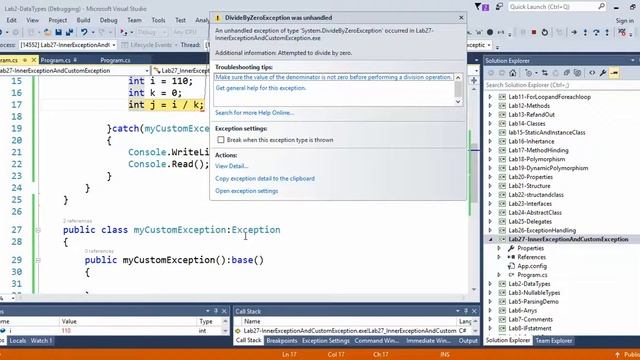The height and width of the screenshot is (360, 640).
Task: Open the Edit menu
Action: 11,20
